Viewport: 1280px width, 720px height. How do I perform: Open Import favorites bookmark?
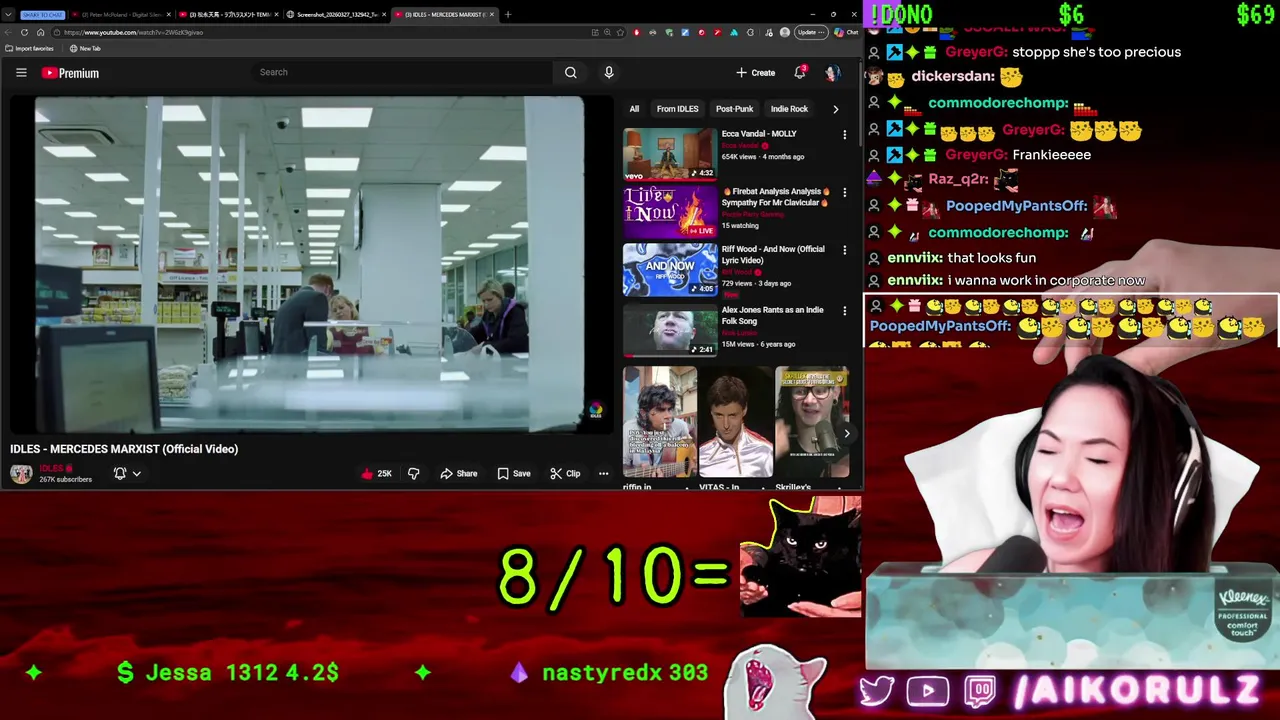point(30,48)
